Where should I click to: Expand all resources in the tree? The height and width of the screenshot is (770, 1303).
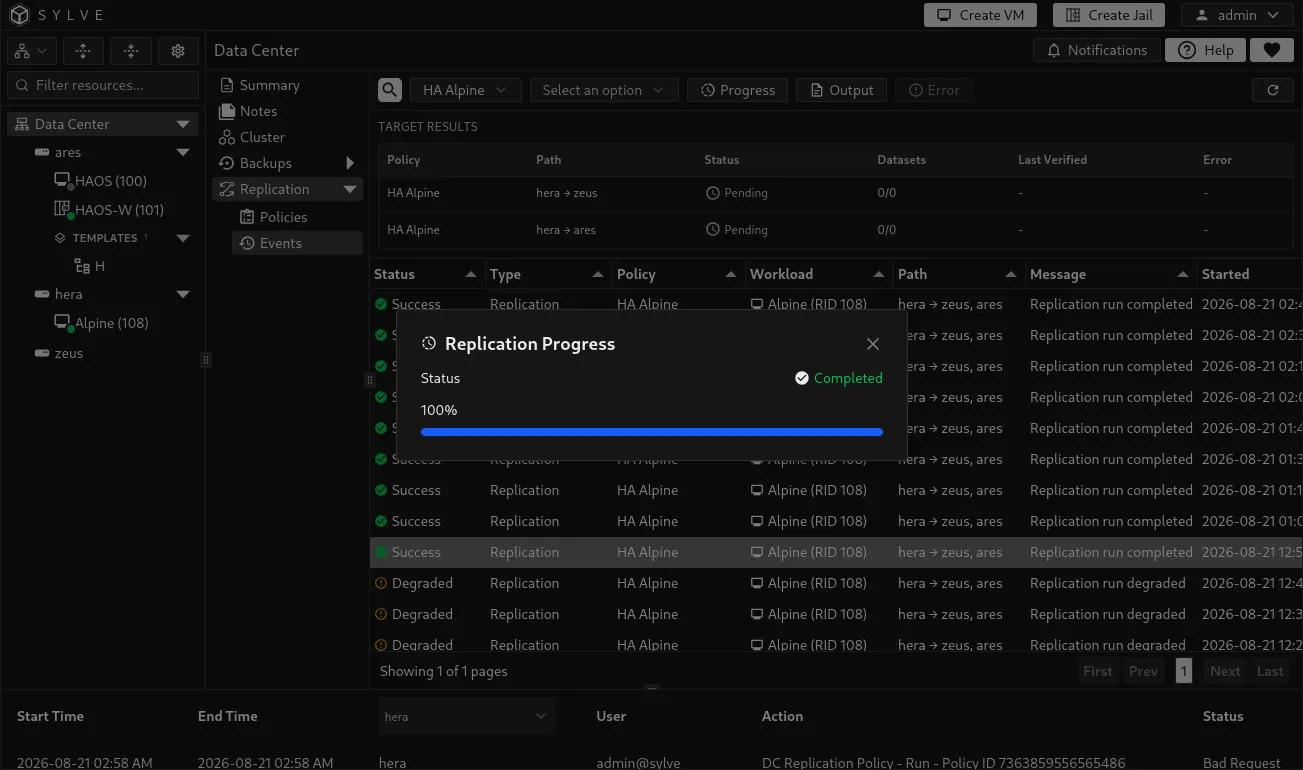point(83,51)
